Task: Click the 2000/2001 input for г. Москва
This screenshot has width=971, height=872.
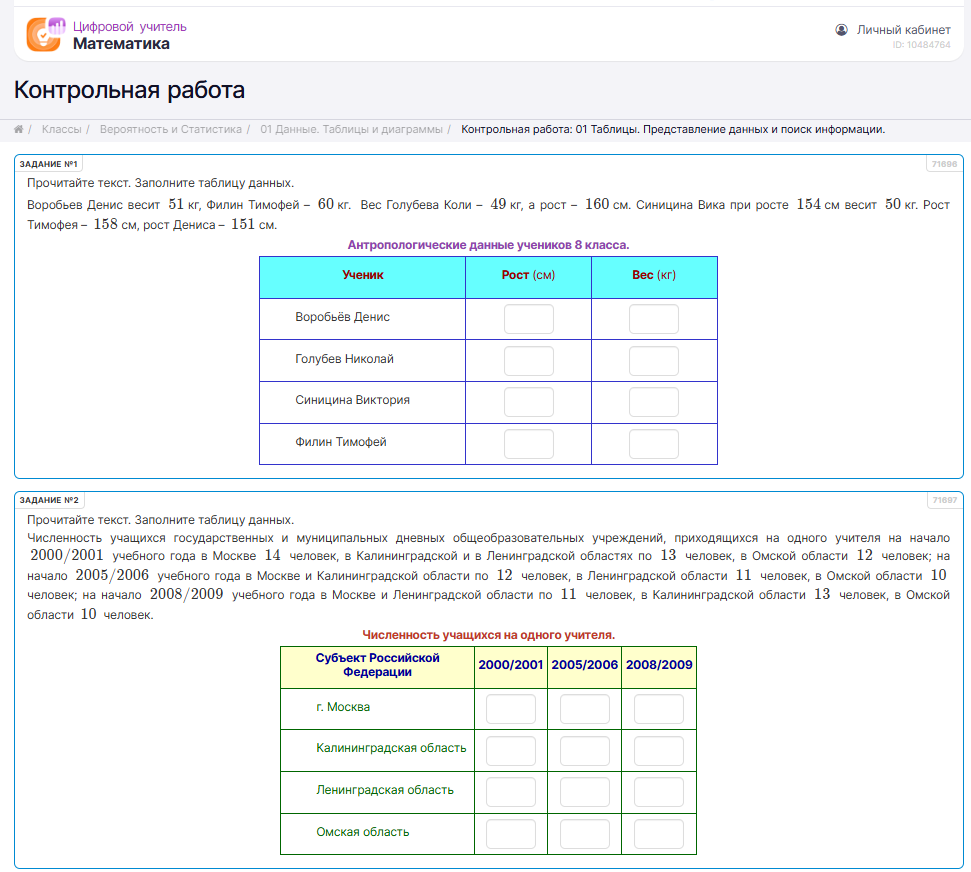Action: point(511,709)
